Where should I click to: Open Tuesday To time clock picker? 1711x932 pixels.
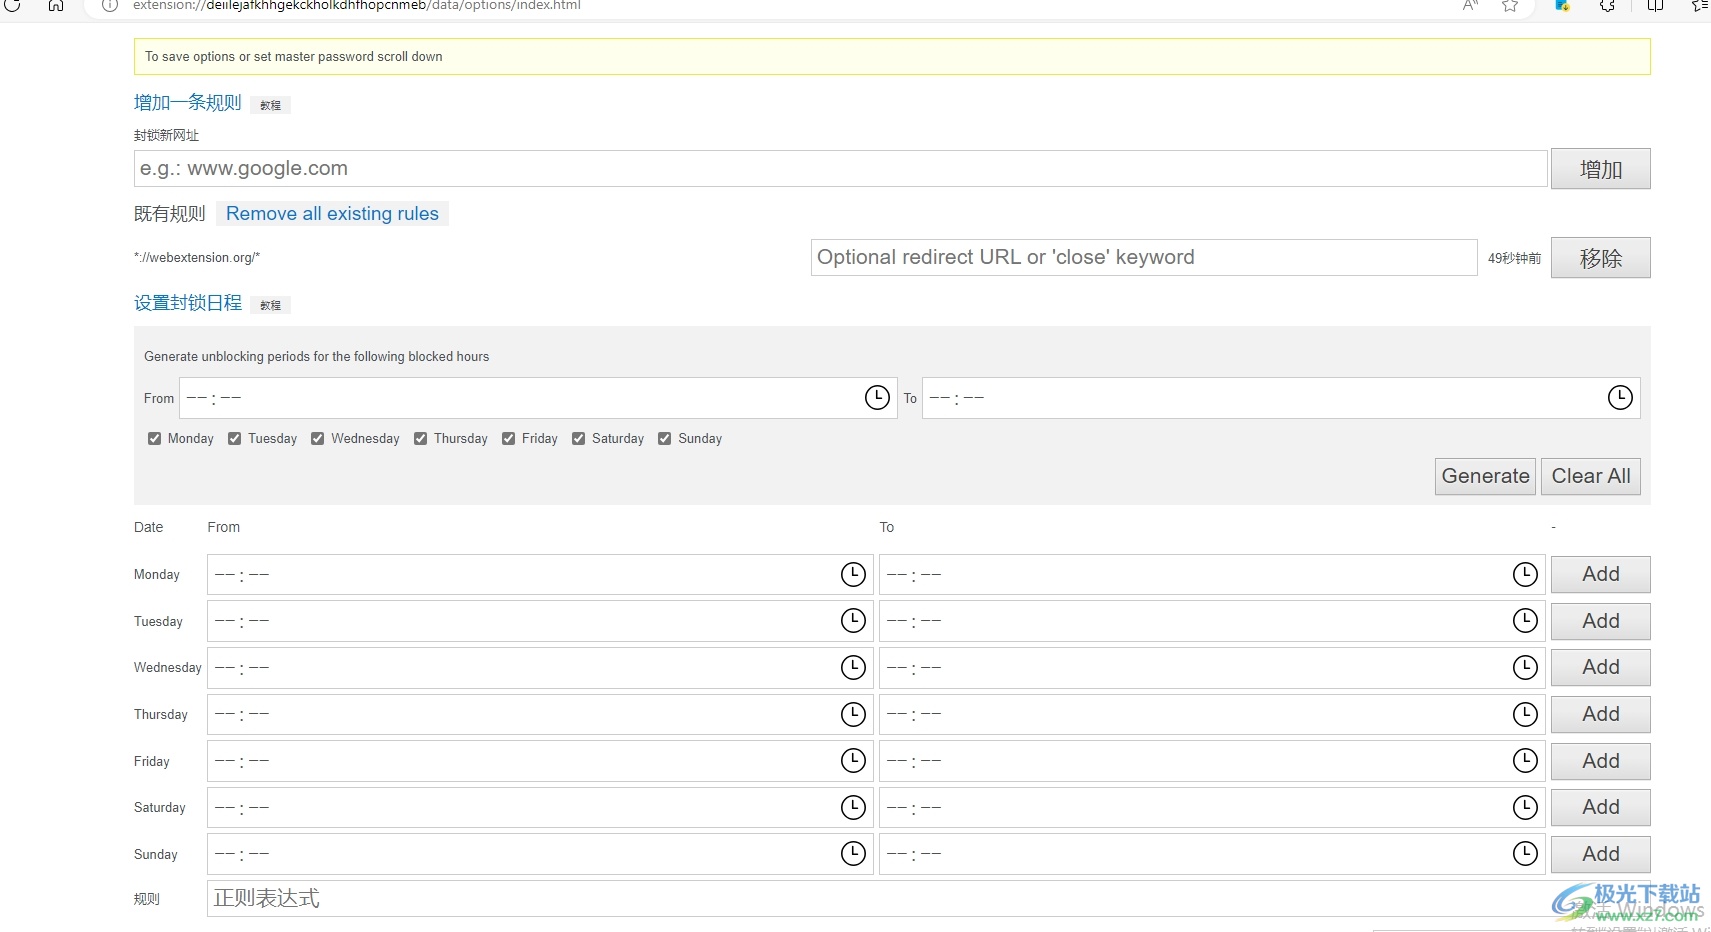[x=1525, y=621]
